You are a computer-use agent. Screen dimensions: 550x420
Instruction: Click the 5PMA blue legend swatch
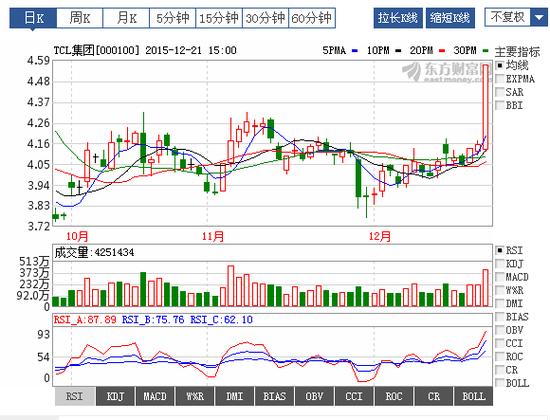point(355,51)
